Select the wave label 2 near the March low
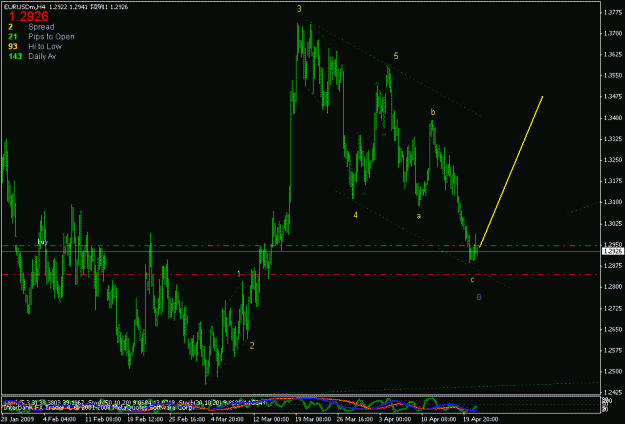The image size is (625, 424). click(x=252, y=346)
